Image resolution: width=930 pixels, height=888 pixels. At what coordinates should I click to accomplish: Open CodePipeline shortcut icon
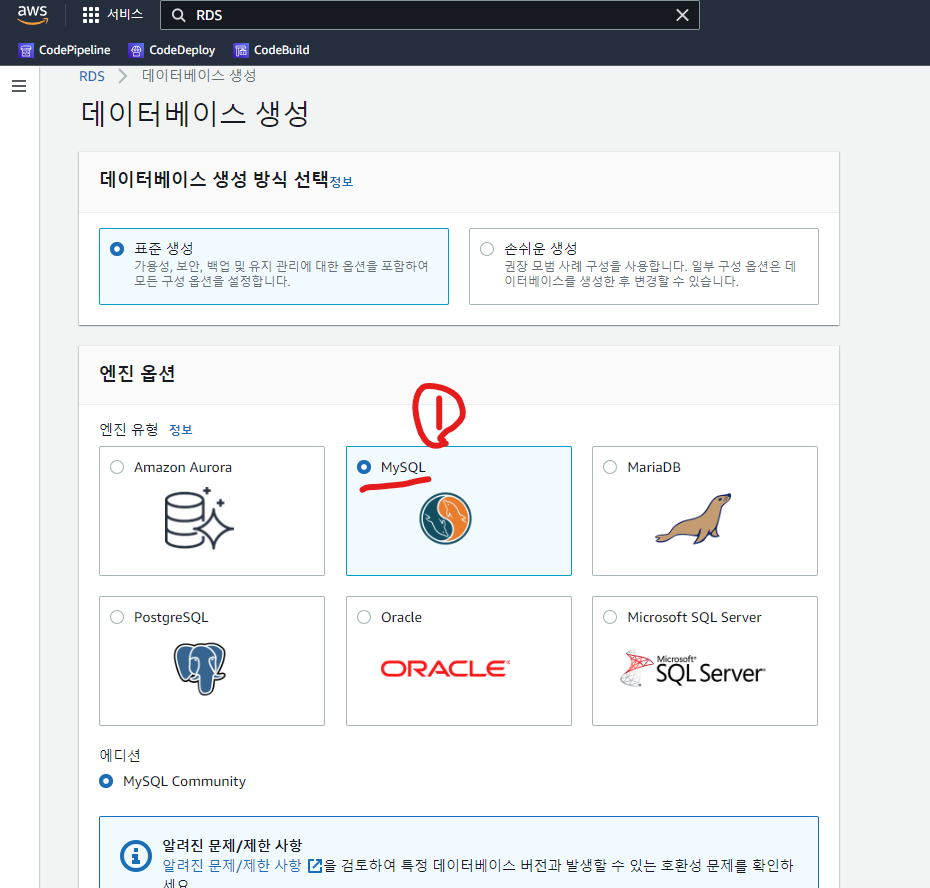(x=26, y=50)
